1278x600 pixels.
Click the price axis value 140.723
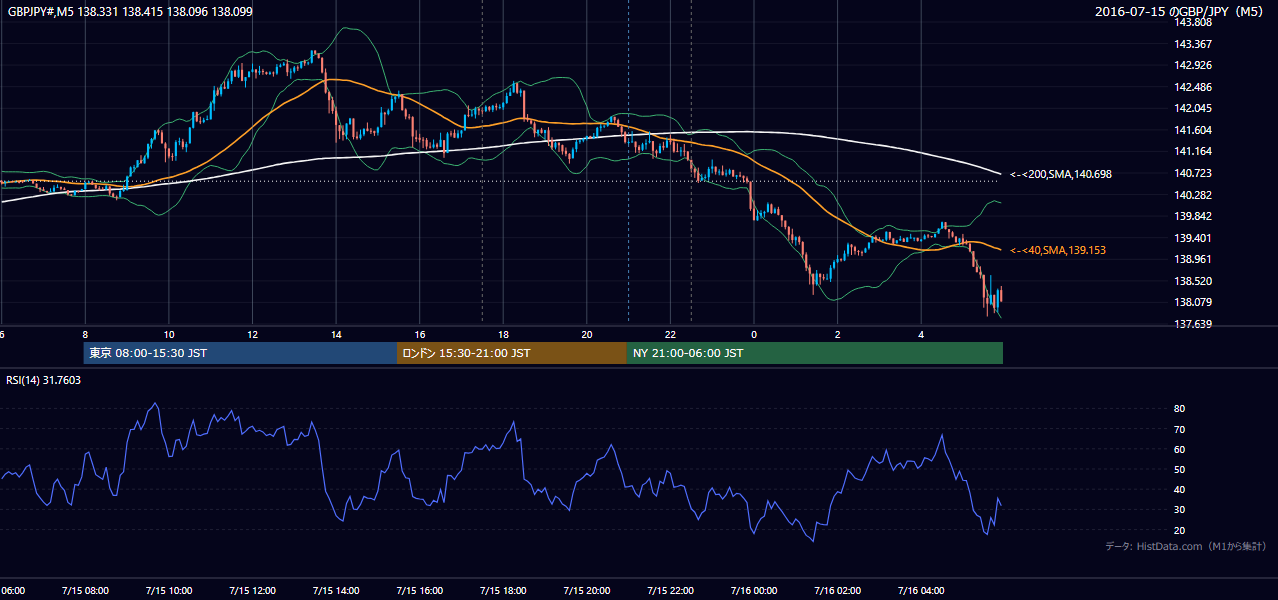click(1192, 173)
